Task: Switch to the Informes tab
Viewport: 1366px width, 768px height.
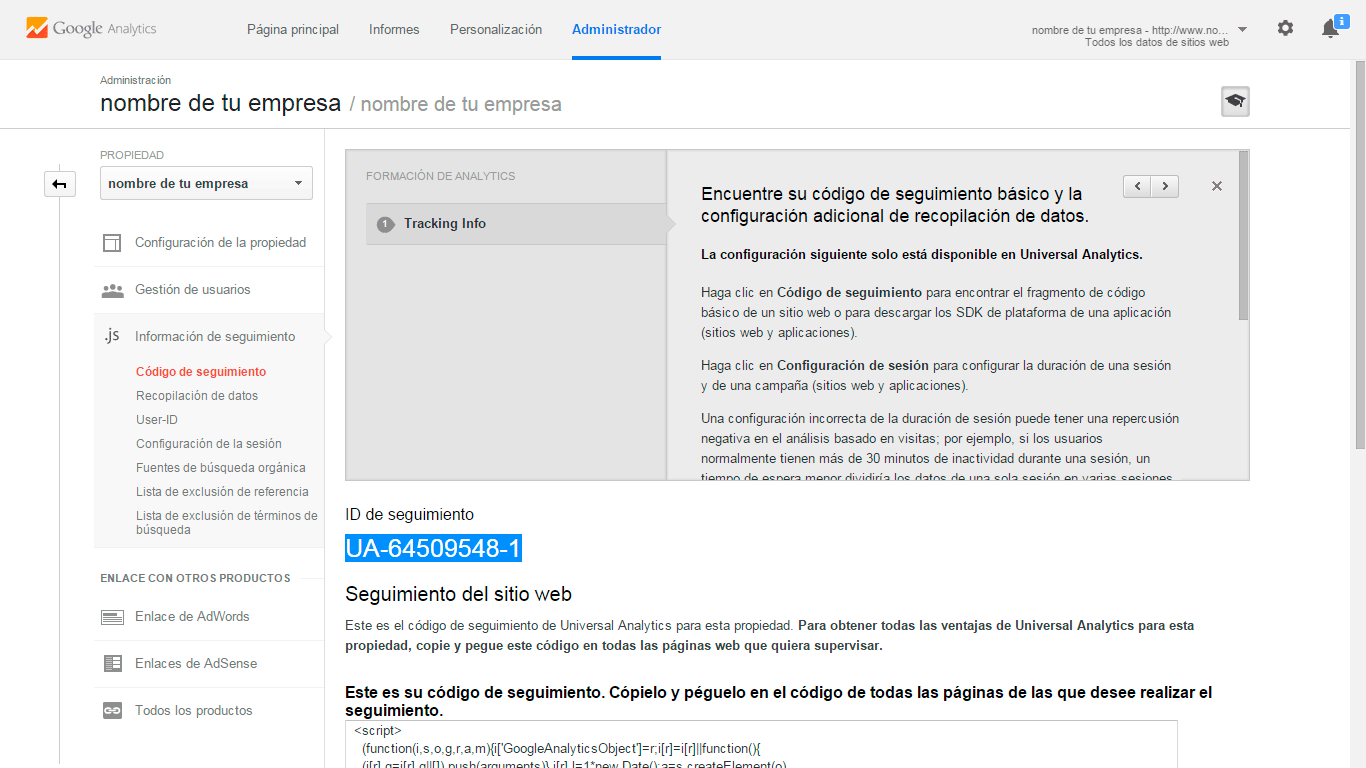Action: click(394, 30)
